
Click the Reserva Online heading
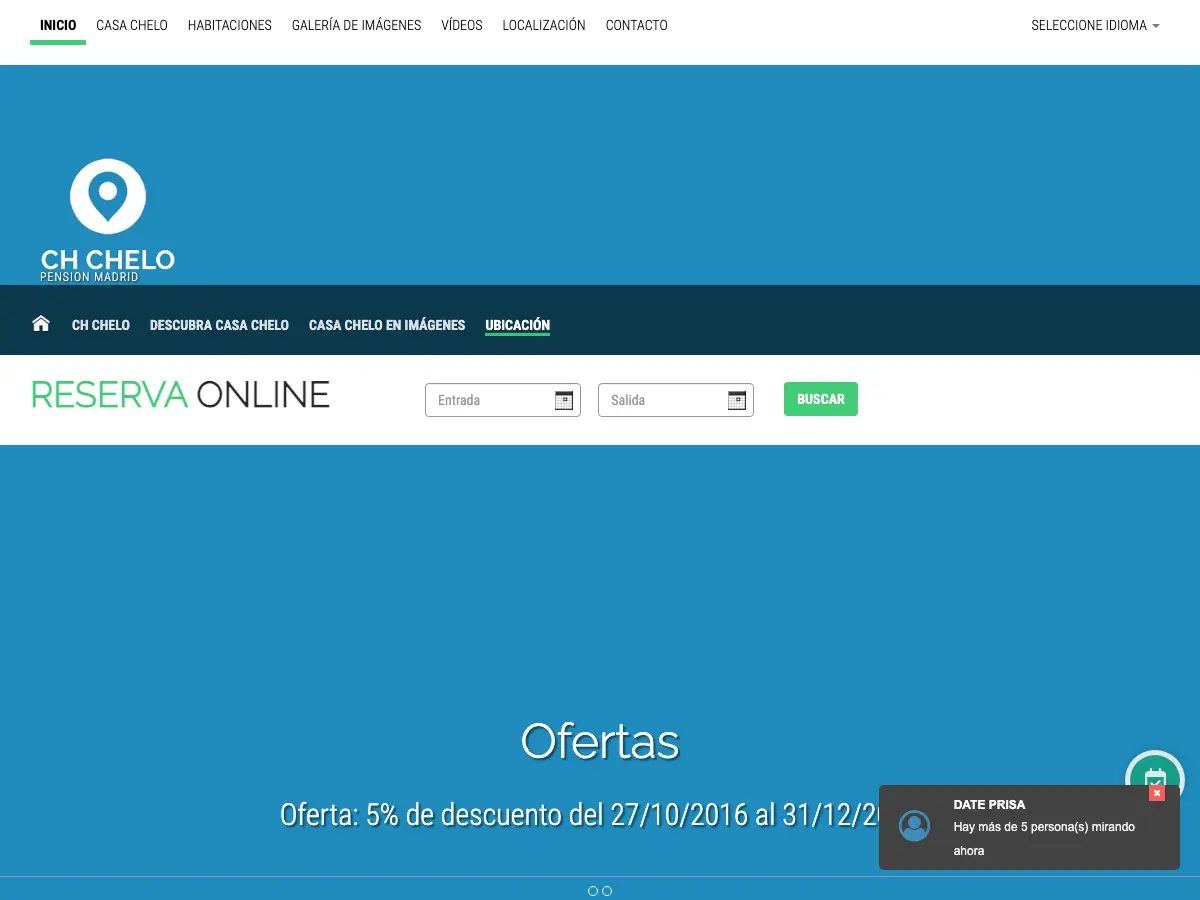click(x=181, y=395)
